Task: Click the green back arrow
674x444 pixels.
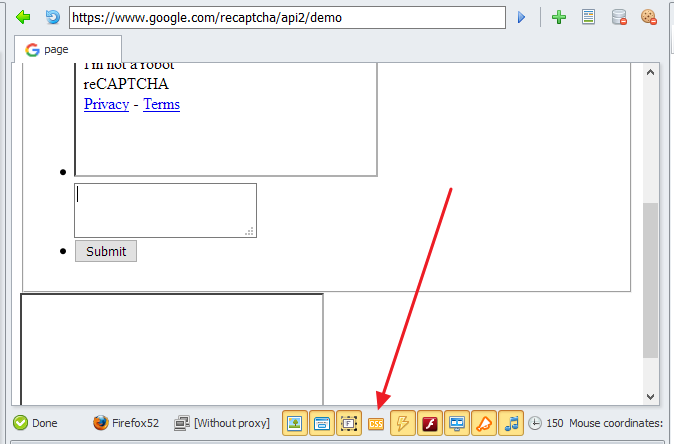Action: pos(23,17)
